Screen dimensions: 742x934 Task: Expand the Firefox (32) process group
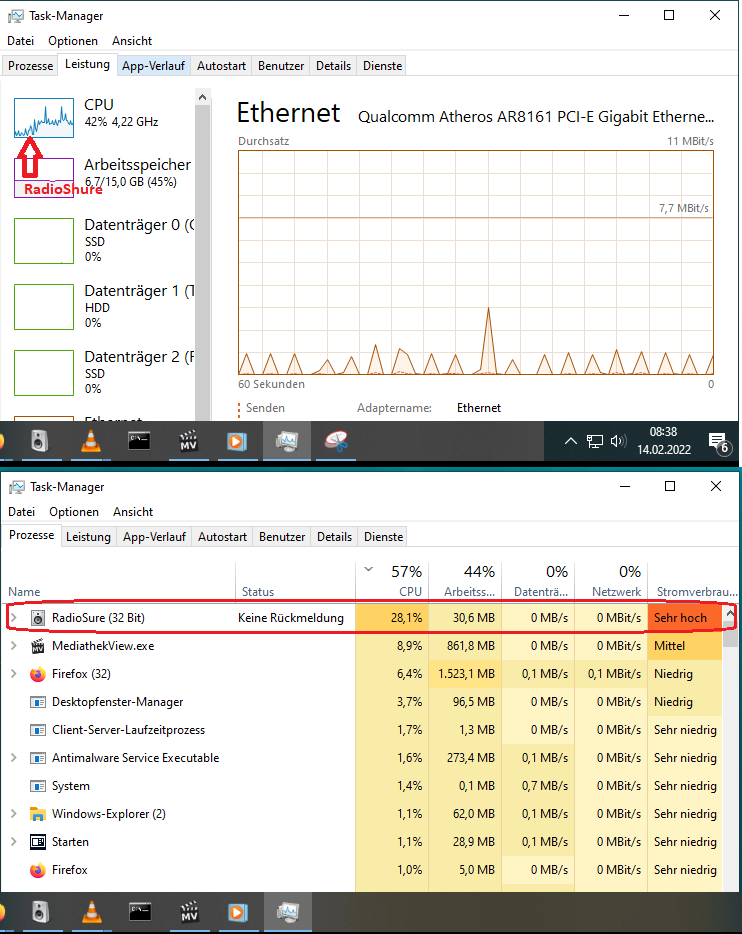point(14,674)
